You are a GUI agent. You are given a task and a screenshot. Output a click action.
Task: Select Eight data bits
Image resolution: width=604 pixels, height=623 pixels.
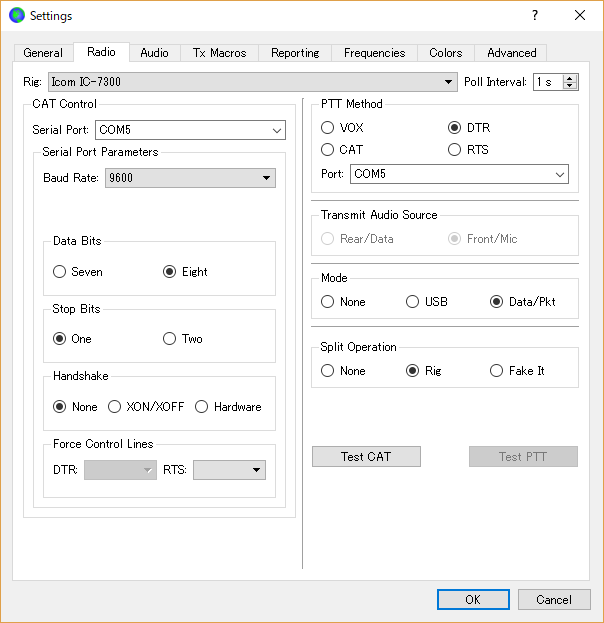(185, 272)
